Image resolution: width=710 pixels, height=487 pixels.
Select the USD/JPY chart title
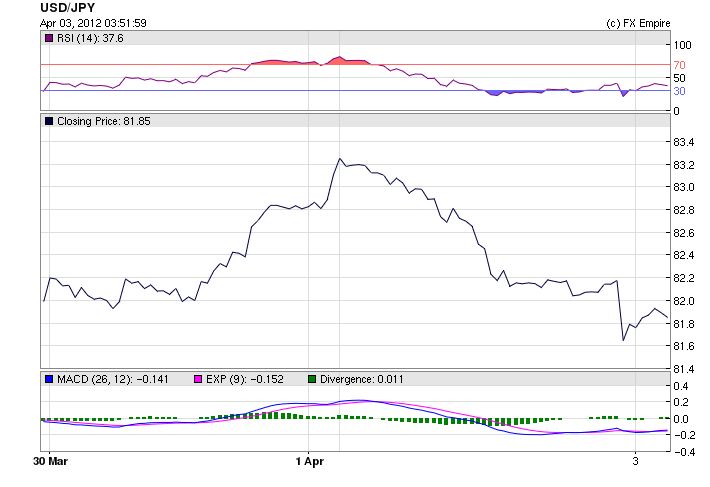click(x=68, y=8)
